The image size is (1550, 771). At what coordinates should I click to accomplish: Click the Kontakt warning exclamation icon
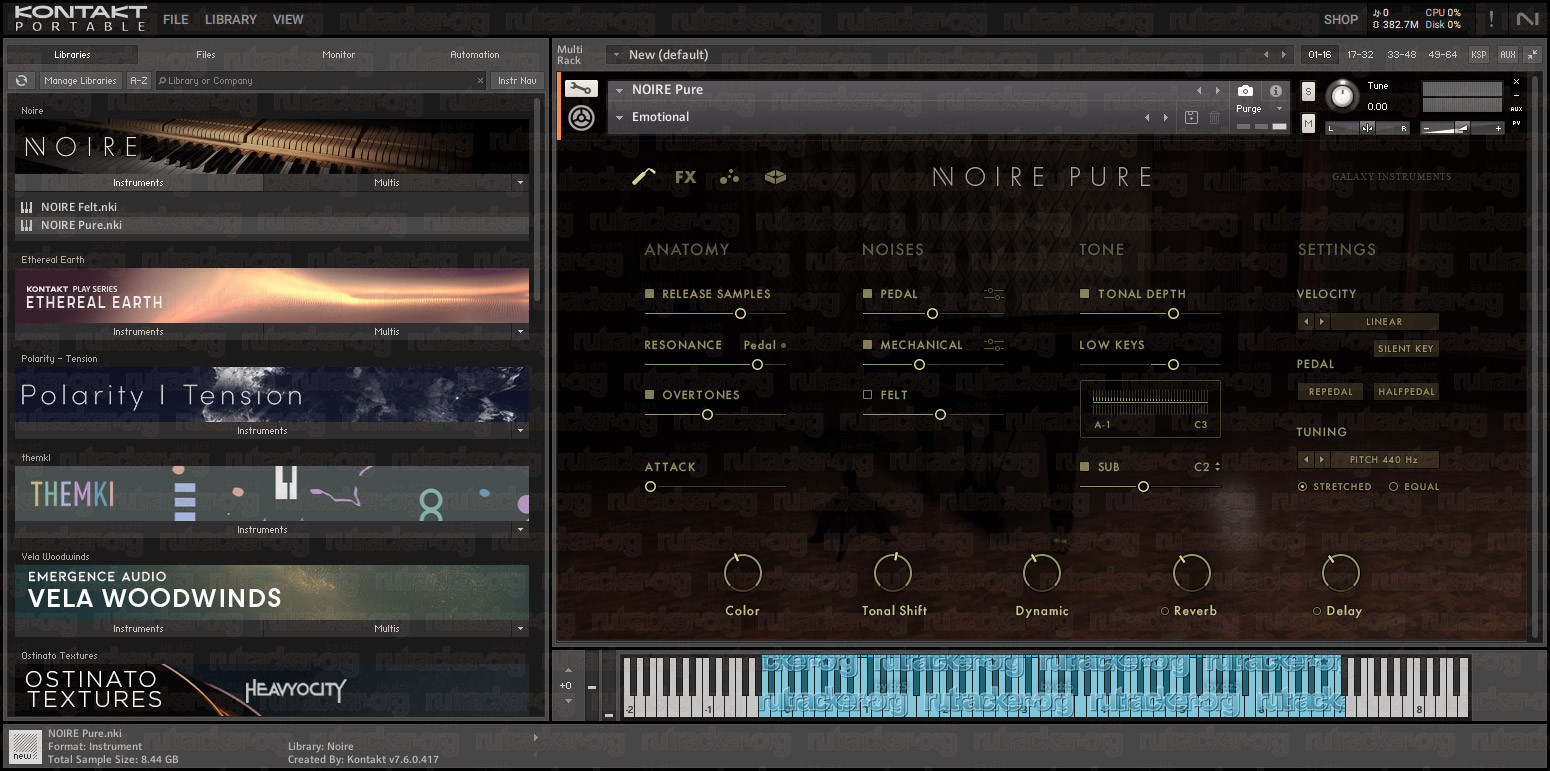pos(1491,19)
